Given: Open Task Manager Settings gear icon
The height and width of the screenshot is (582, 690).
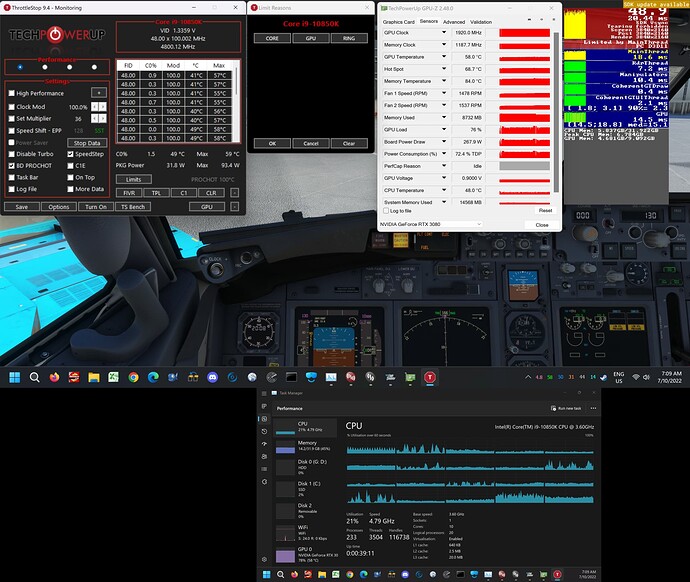Looking at the screenshot, I should click(264, 560).
